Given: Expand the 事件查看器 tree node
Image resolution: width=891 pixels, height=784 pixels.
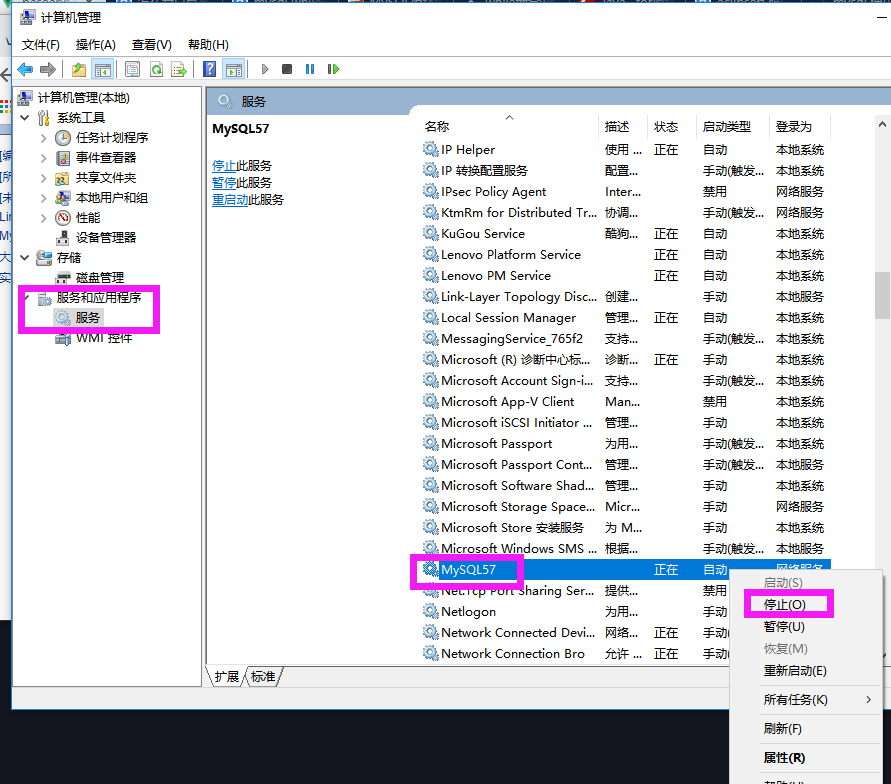Looking at the screenshot, I should pyautogui.click(x=44, y=158).
